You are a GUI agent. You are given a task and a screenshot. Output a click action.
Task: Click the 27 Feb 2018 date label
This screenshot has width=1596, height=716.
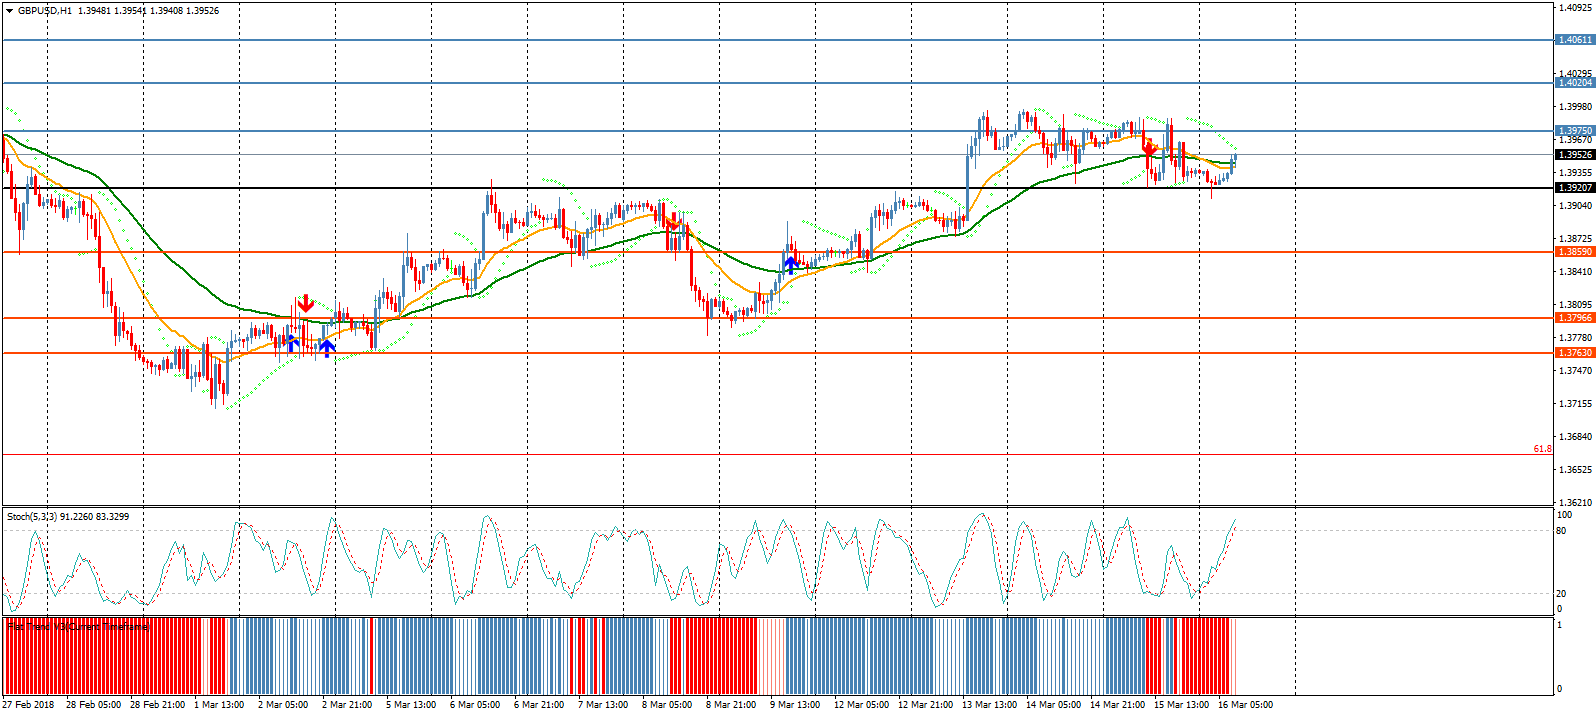pyautogui.click(x=29, y=705)
